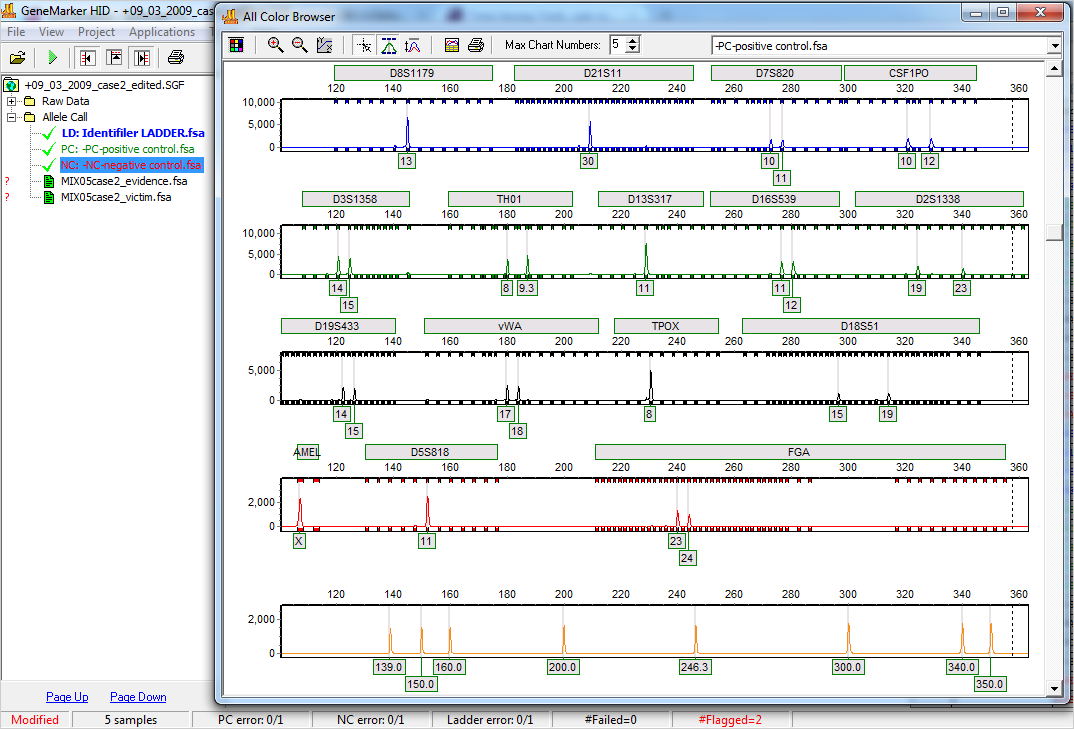1074x729 pixels.
Task: Select the TH01 marker label
Action: click(x=510, y=199)
